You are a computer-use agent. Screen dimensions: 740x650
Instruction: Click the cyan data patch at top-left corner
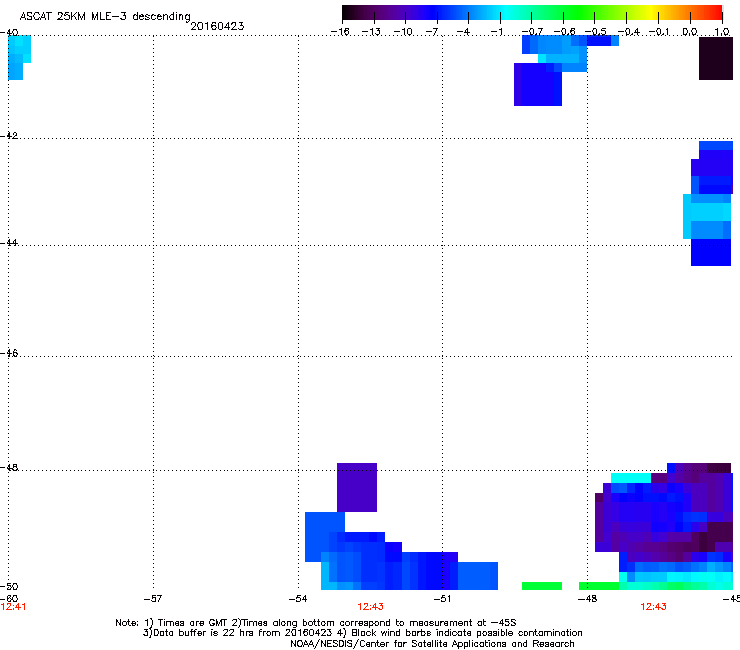[x=19, y=57]
